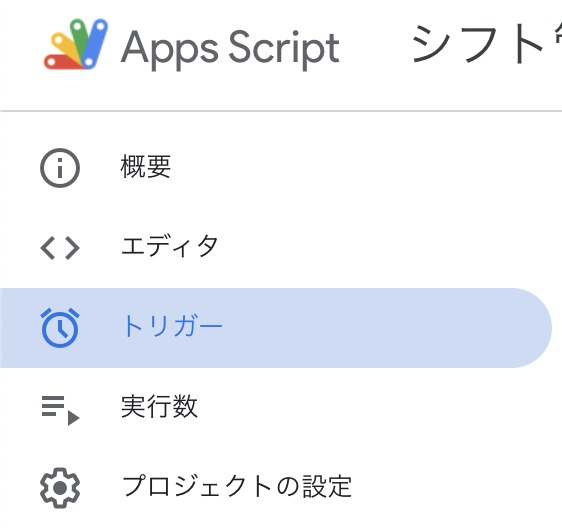Open the Apps Script home text link
This screenshot has height=532, width=562.
(230, 48)
